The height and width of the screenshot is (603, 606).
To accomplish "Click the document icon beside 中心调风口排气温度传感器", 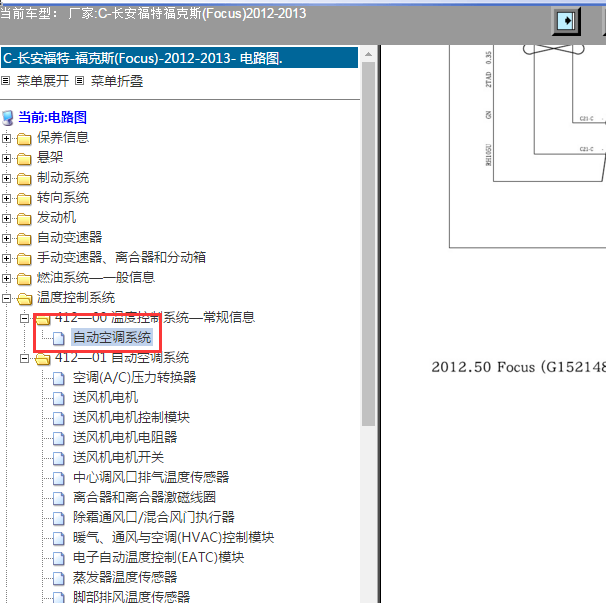I will coord(59,478).
